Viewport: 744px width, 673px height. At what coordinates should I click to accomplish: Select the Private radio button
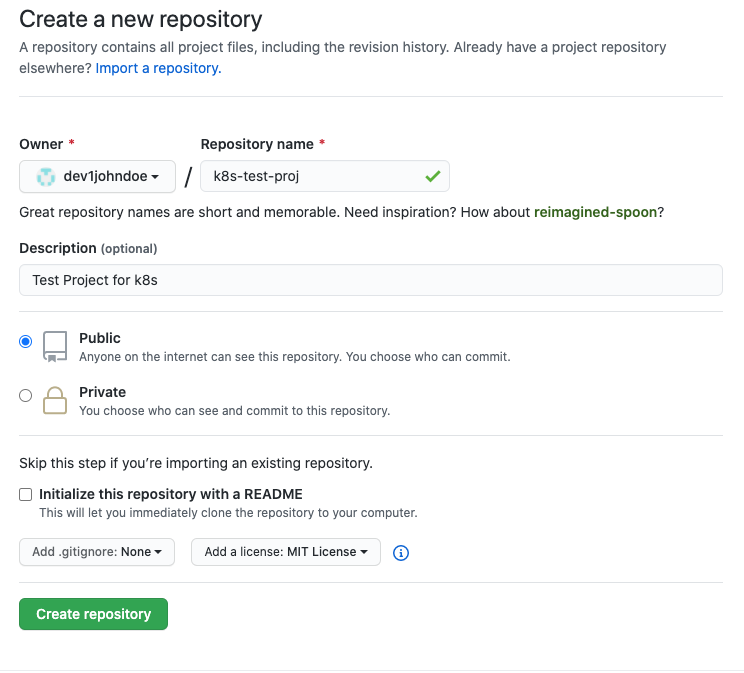(x=26, y=395)
